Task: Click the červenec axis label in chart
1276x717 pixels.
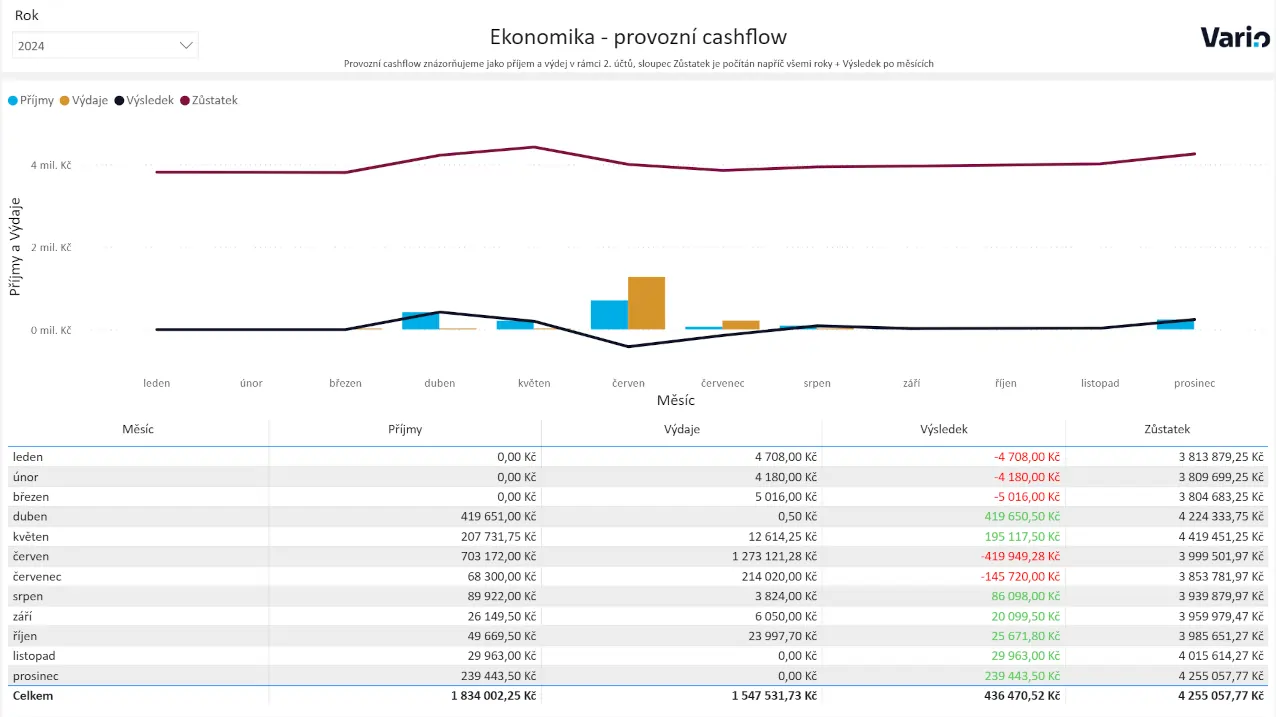Action: click(x=722, y=383)
